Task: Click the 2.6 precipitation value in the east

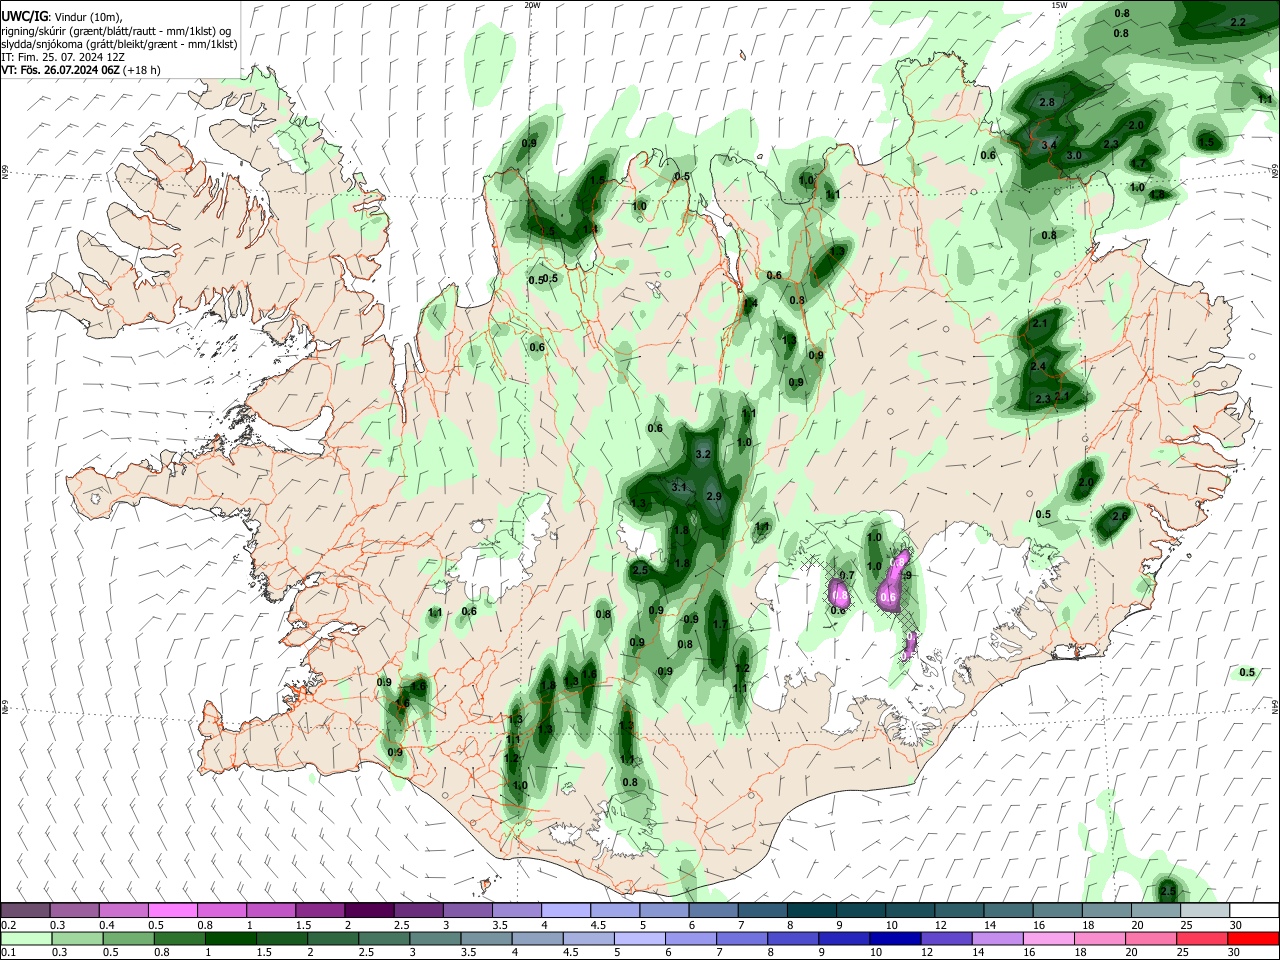Action: pos(1120,516)
